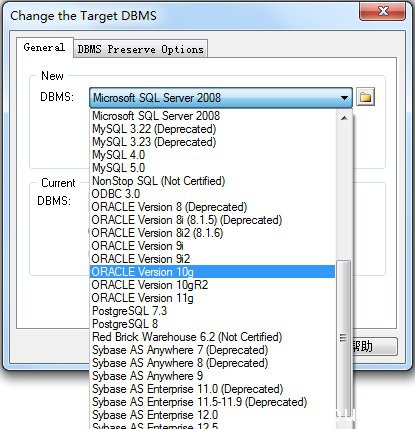Screen dimensions: 415x429
Task: Choose MySQL 3.22 (Deprecated)
Action: coord(213,129)
